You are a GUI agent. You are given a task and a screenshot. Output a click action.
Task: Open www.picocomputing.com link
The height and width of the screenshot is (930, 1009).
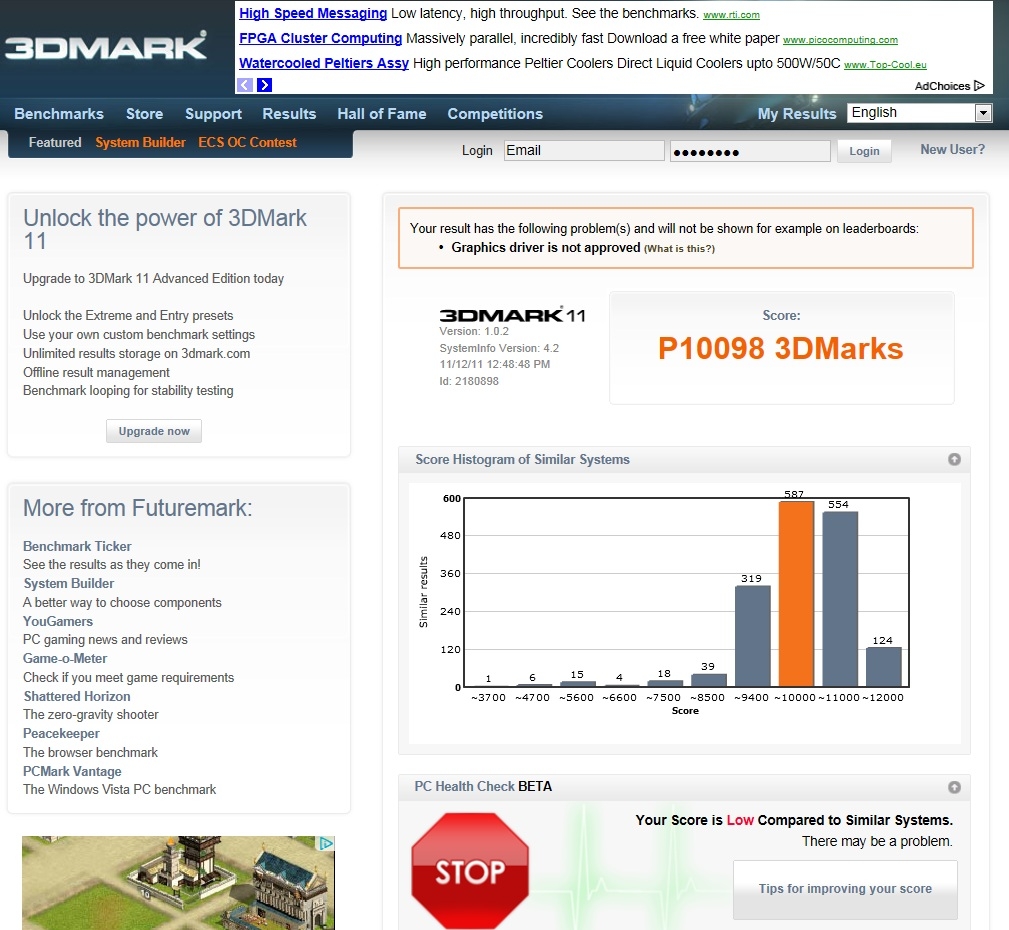coord(840,40)
